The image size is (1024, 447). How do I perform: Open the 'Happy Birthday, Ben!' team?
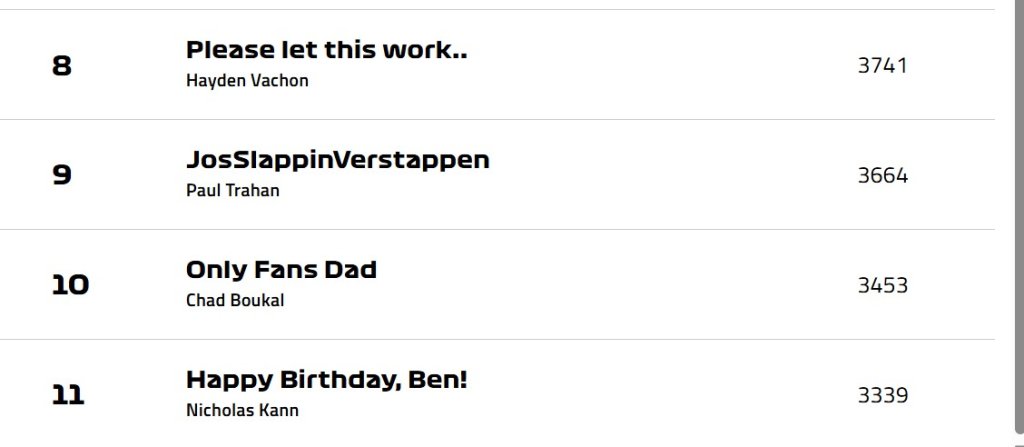pyautogui.click(x=326, y=380)
